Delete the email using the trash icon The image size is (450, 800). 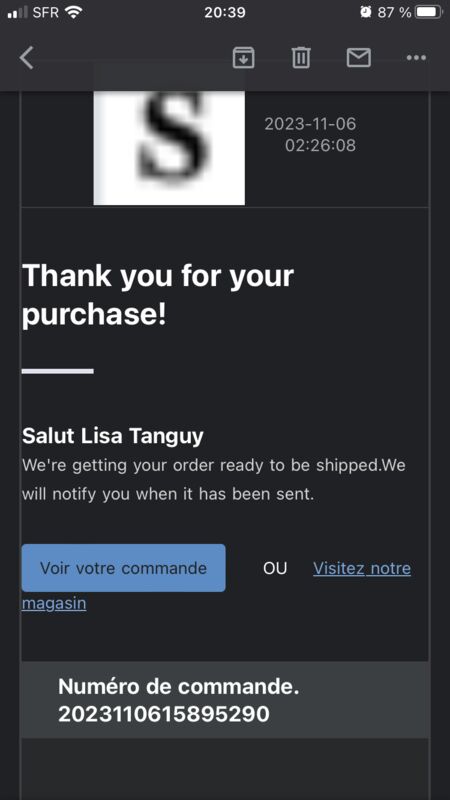(x=301, y=57)
